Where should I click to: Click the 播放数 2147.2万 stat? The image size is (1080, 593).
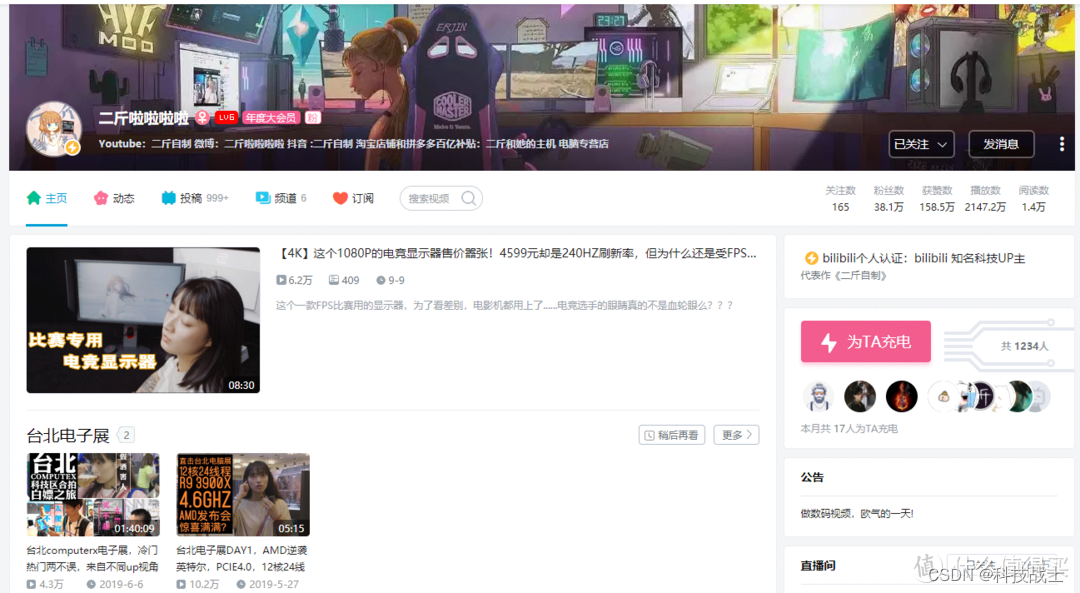(x=985, y=198)
